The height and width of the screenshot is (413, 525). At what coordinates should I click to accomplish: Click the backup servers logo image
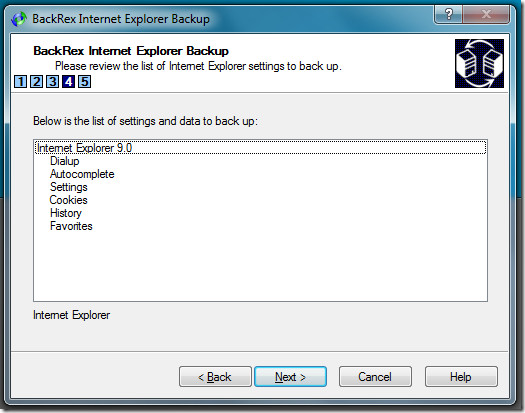pyautogui.click(x=479, y=63)
